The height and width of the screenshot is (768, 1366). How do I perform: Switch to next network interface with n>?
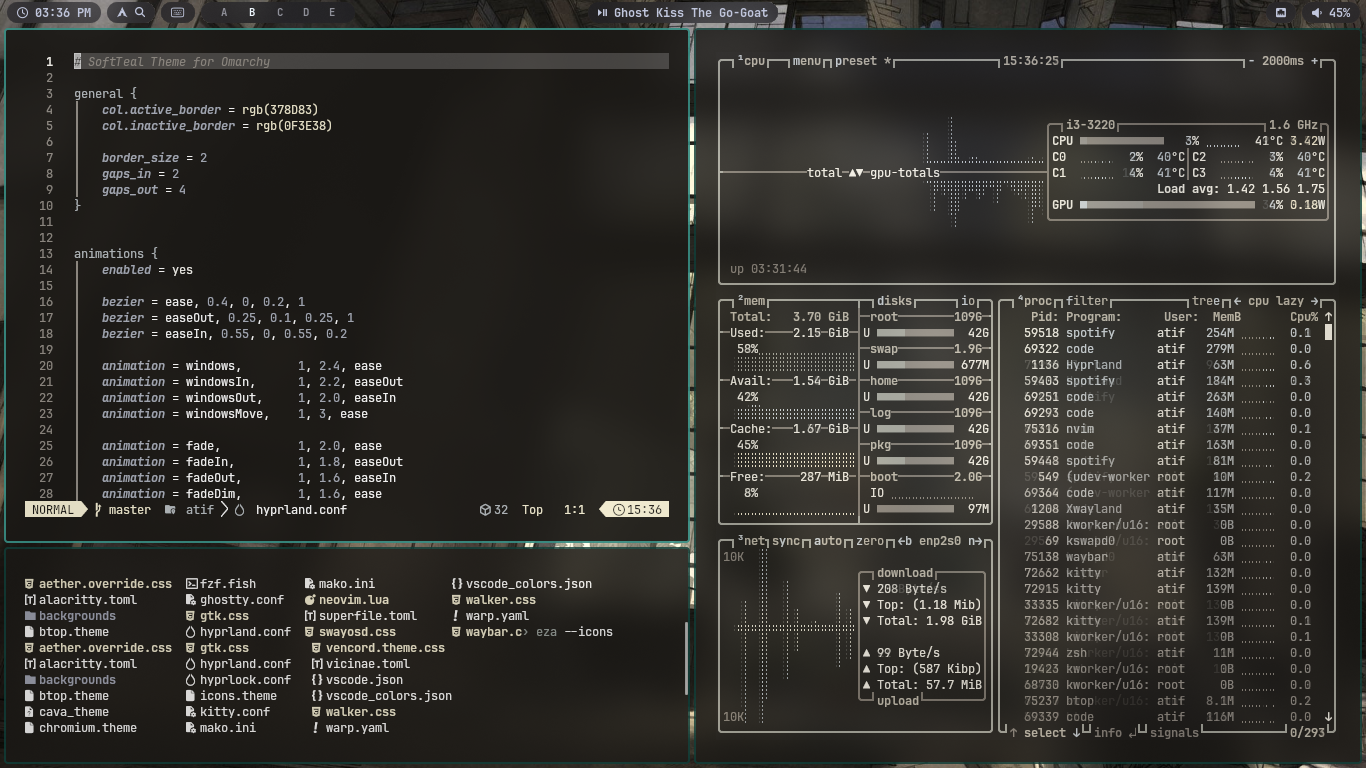click(x=975, y=541)
